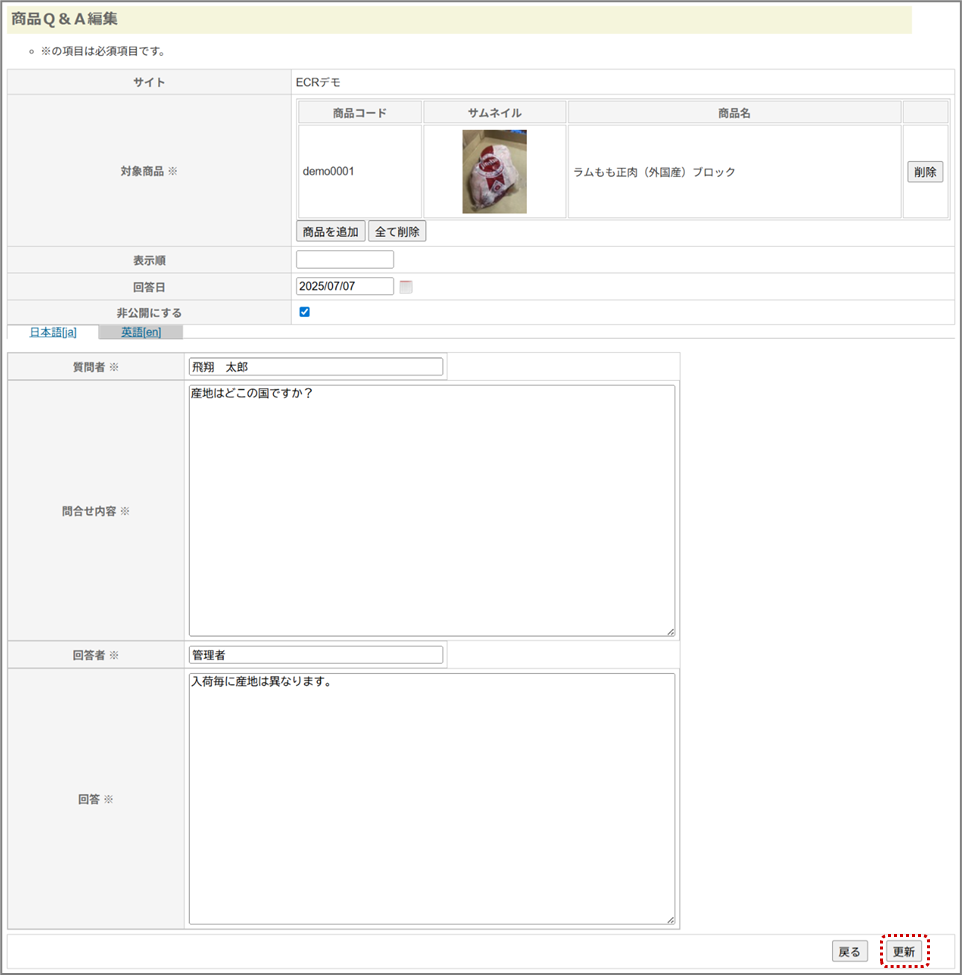Screen dimensions: 962x975
Task: Open the calendar picker next to 回答日
Action: (x=406, y=287)
